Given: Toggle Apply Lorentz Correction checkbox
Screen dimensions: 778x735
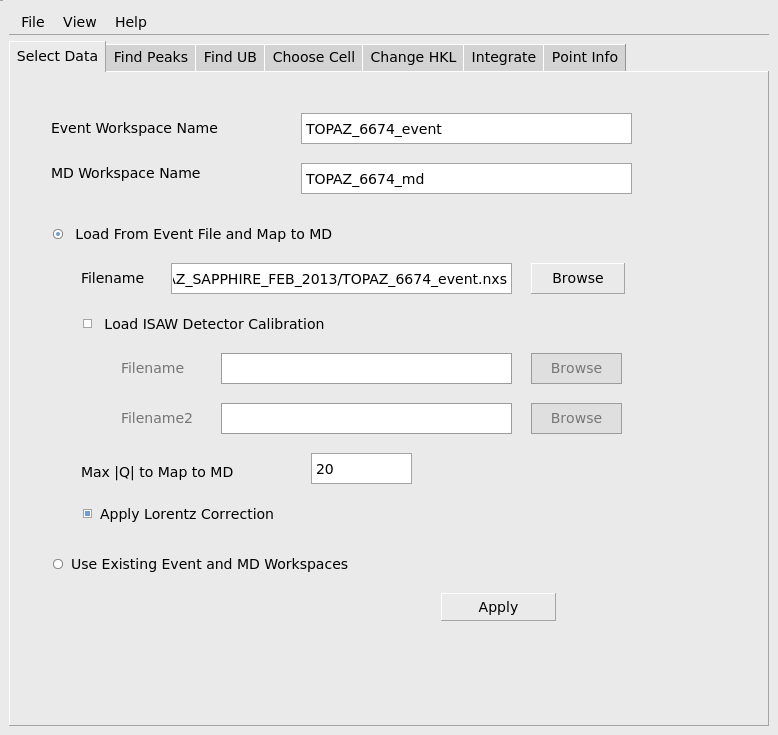Looking at the screenshot, I should pyautogui.click(x=88, y=514).
